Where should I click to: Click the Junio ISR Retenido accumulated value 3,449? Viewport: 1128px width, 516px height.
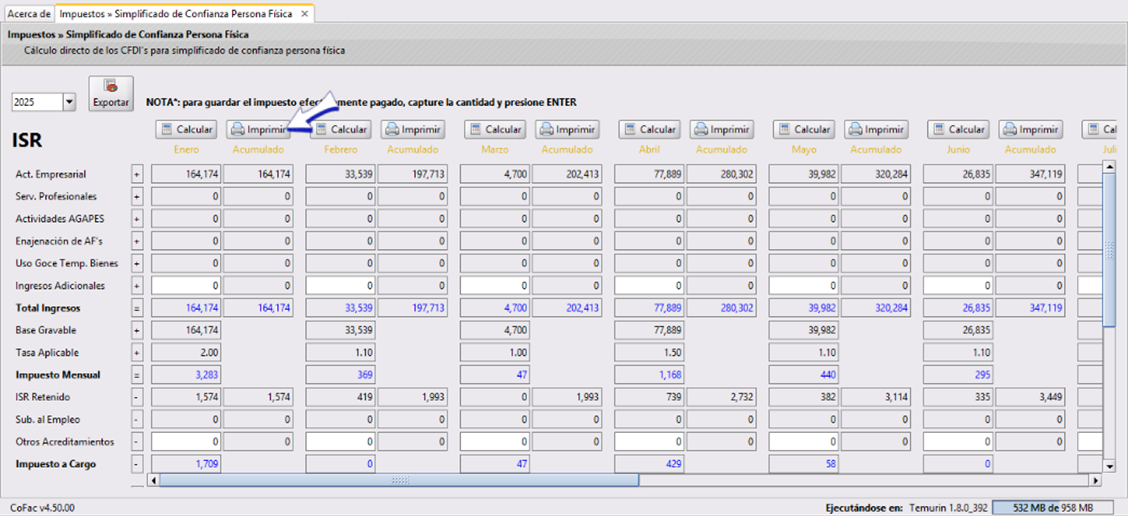point(1030,397)
